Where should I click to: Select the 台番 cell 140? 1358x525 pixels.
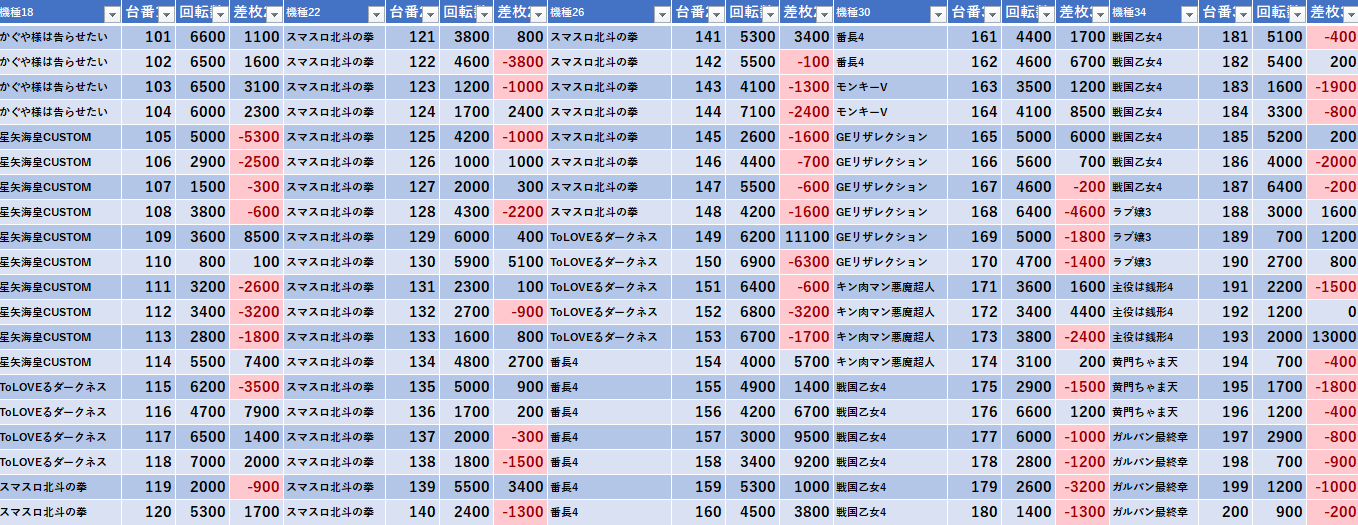[412, 512]
